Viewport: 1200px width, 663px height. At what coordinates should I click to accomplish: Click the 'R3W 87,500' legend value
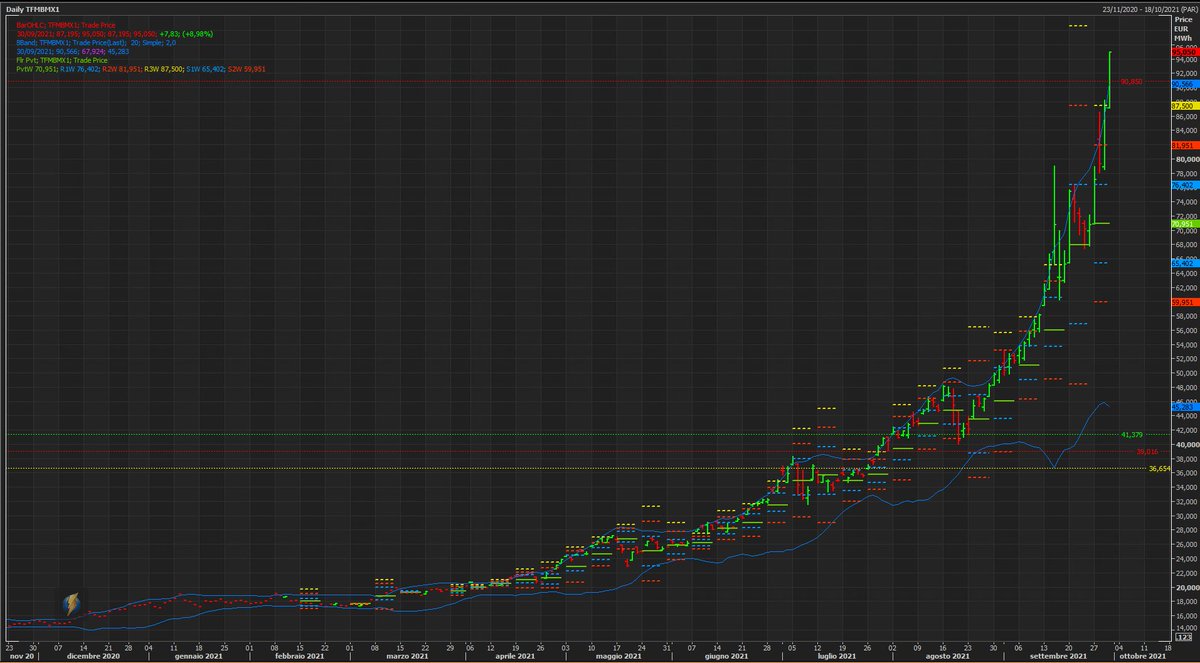[x=164, y=69]
